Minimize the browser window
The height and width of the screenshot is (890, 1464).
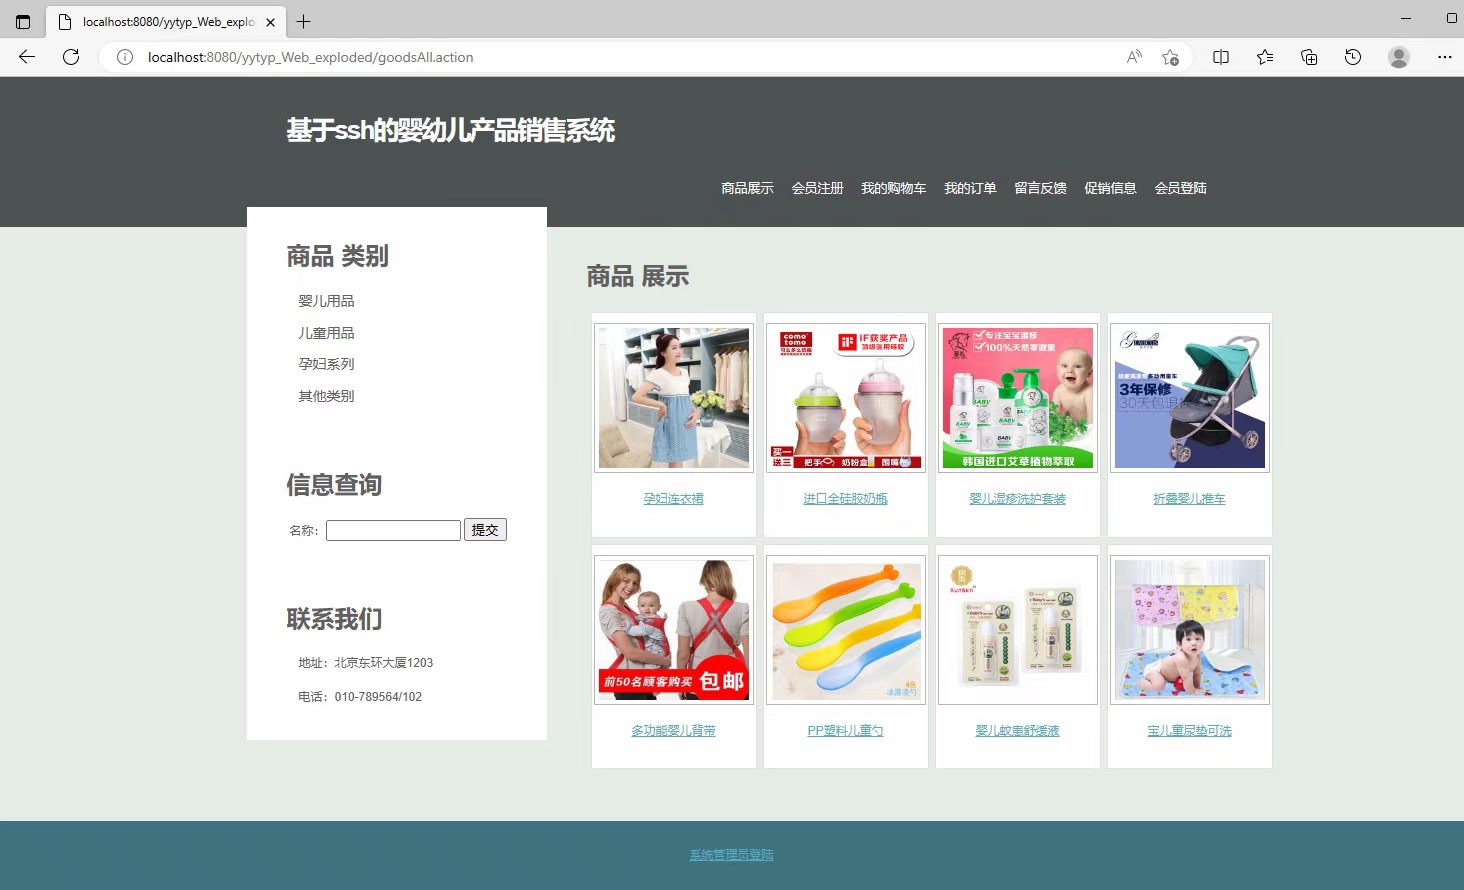[x=1406, y=18]
